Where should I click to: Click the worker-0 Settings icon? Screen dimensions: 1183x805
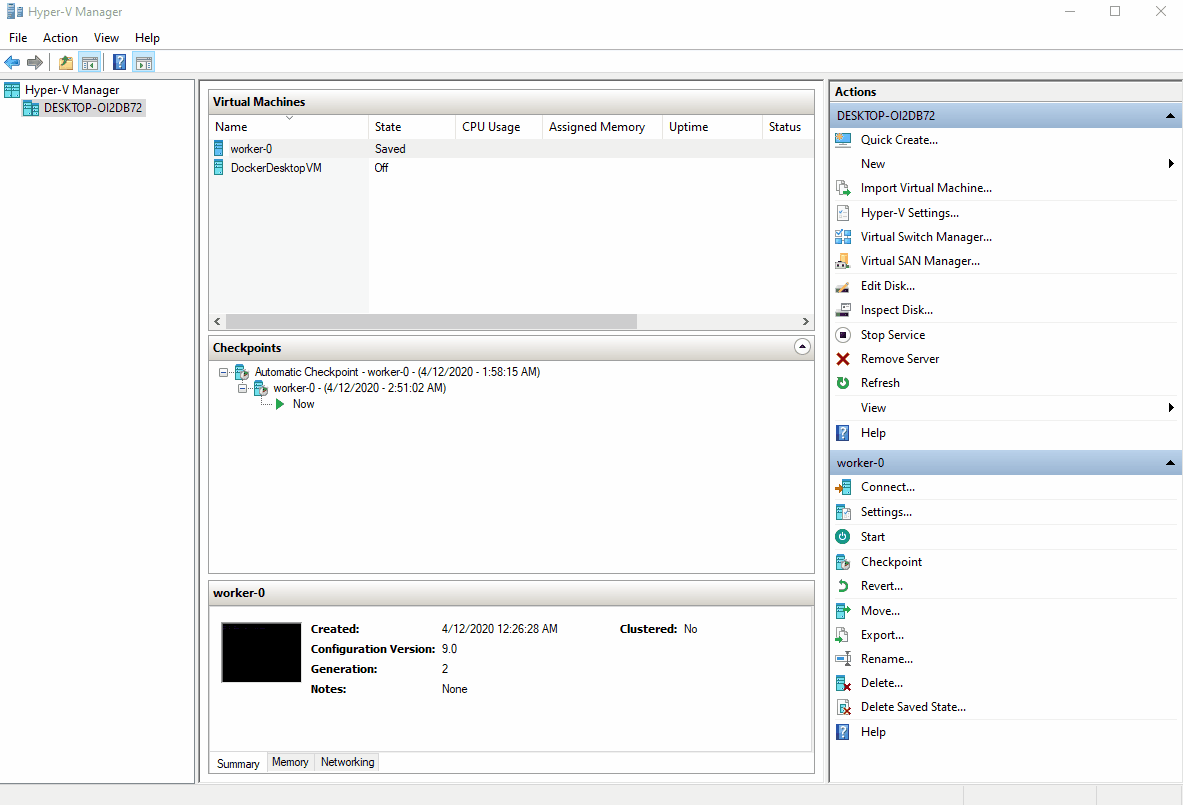click(x=843, y=512)
